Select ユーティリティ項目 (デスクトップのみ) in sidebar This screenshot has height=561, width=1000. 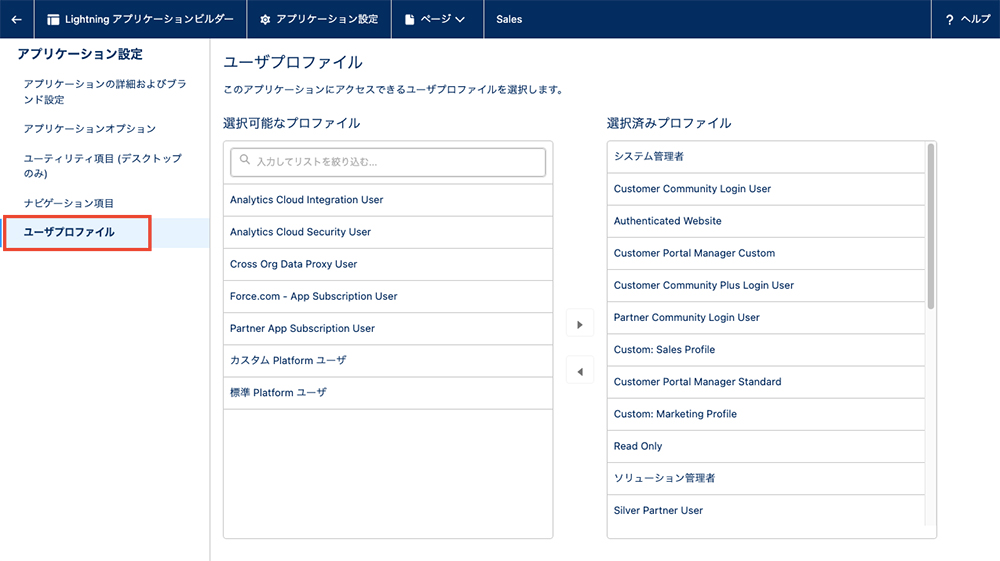103,165
